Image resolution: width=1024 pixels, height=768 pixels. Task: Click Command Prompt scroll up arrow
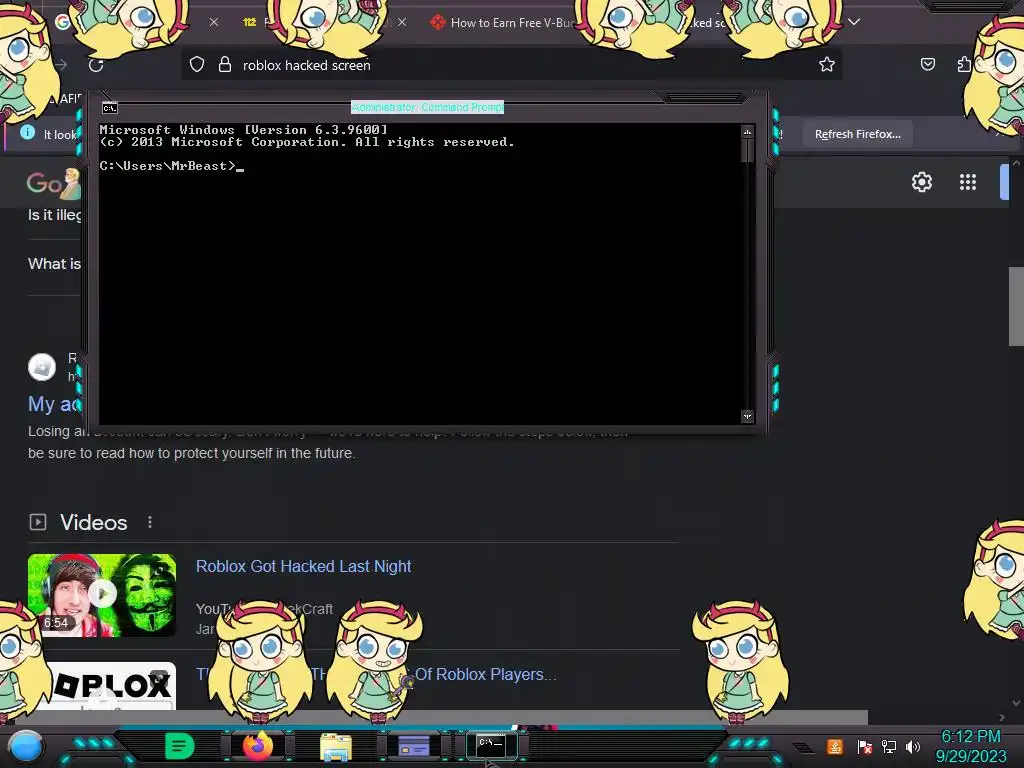point(747,132)
